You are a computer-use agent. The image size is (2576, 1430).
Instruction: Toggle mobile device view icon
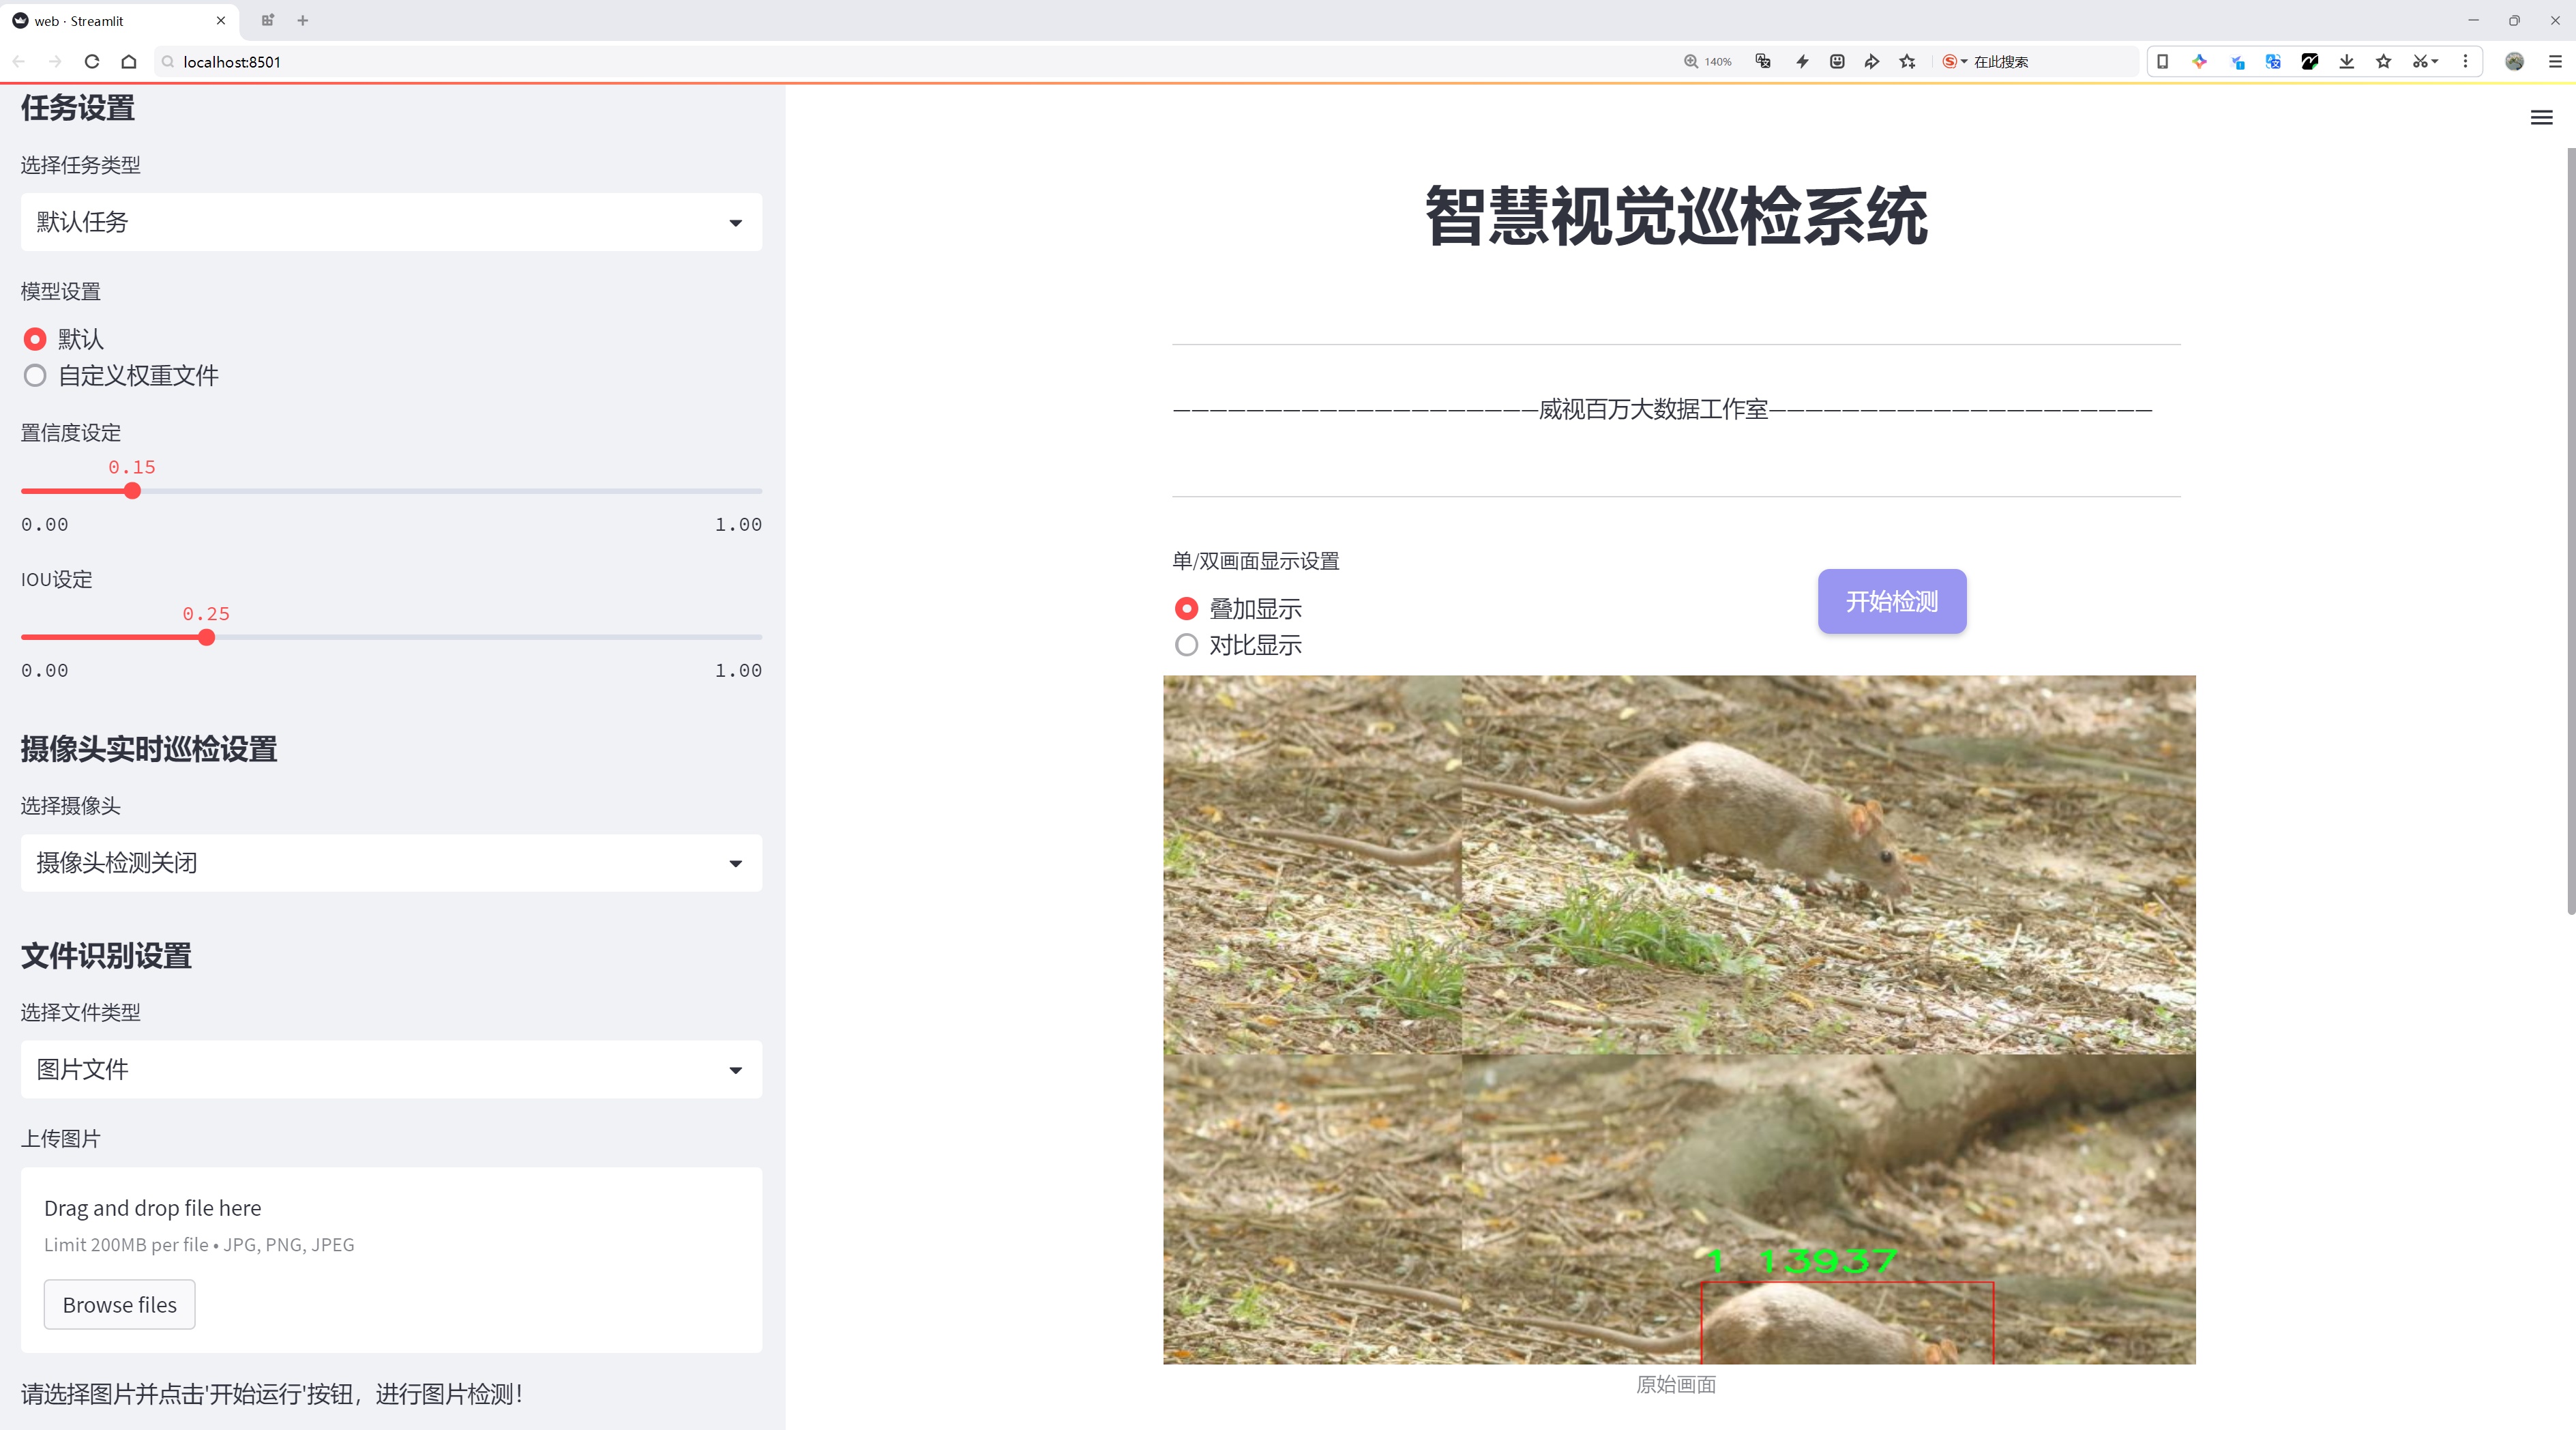(2162, 62)
